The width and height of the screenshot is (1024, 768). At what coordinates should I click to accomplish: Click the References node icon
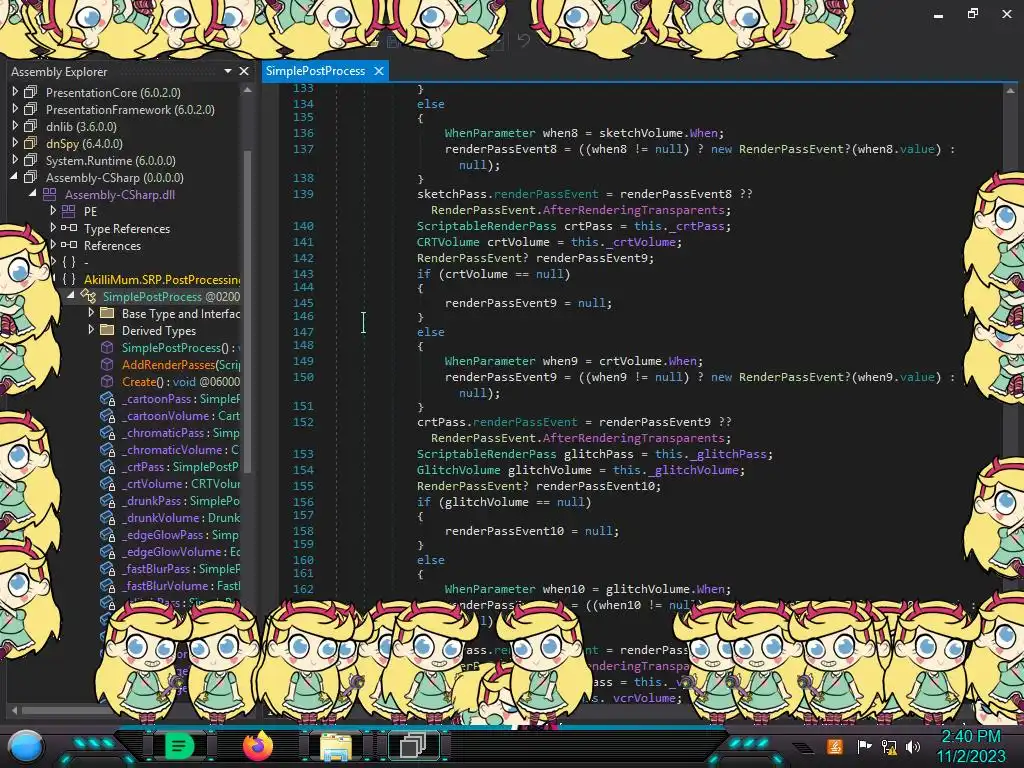pos(69,245)
